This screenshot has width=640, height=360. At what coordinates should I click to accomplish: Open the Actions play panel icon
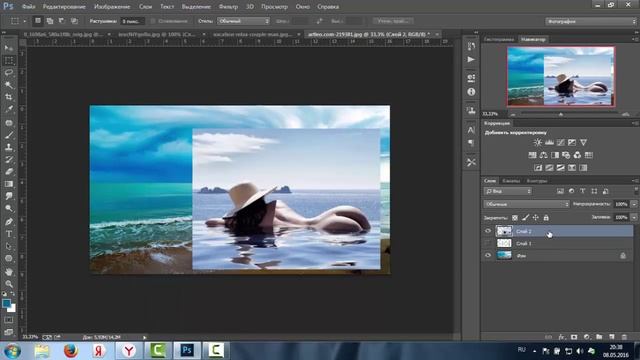(471, 60)
